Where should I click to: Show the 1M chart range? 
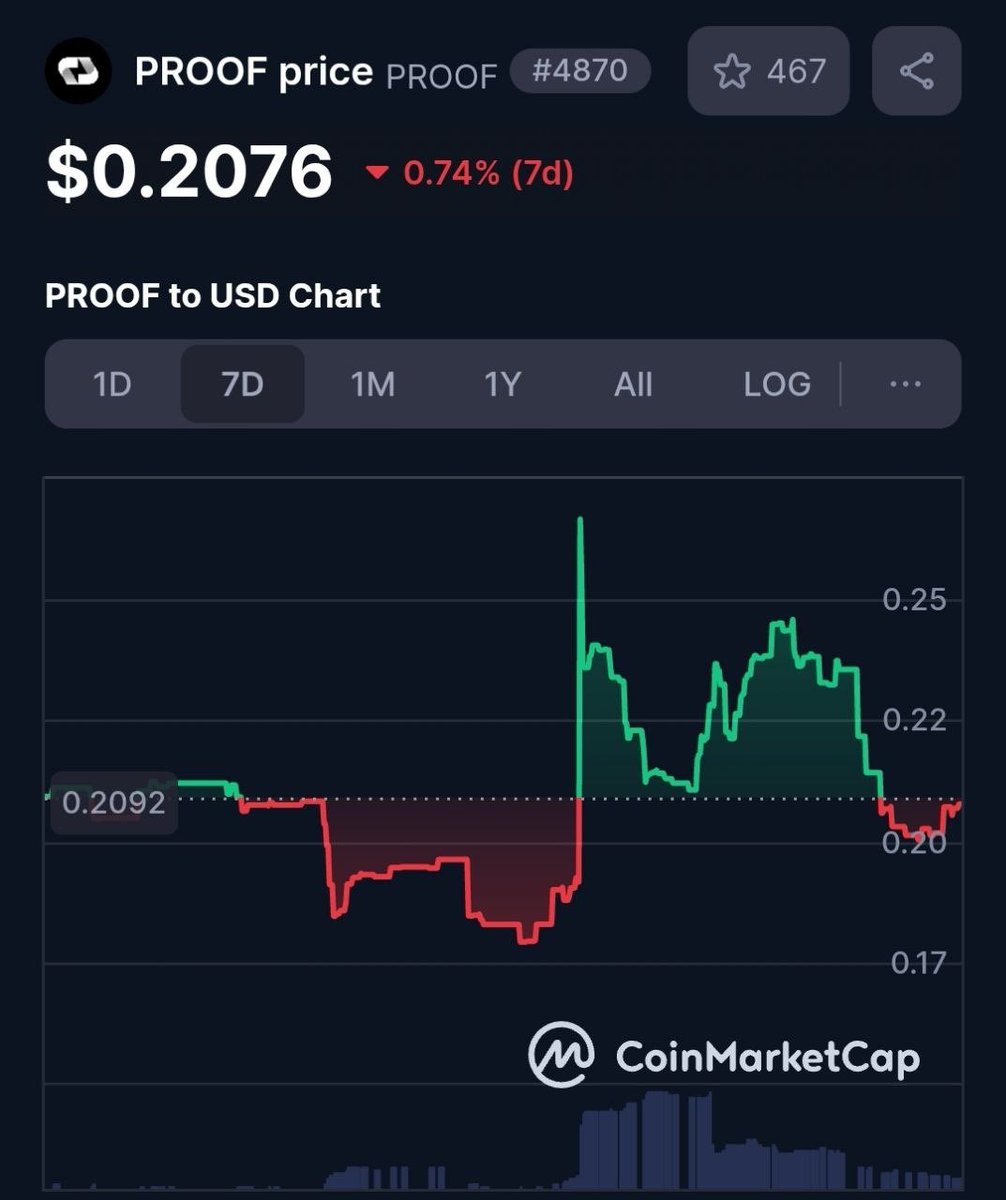point(373,384)
